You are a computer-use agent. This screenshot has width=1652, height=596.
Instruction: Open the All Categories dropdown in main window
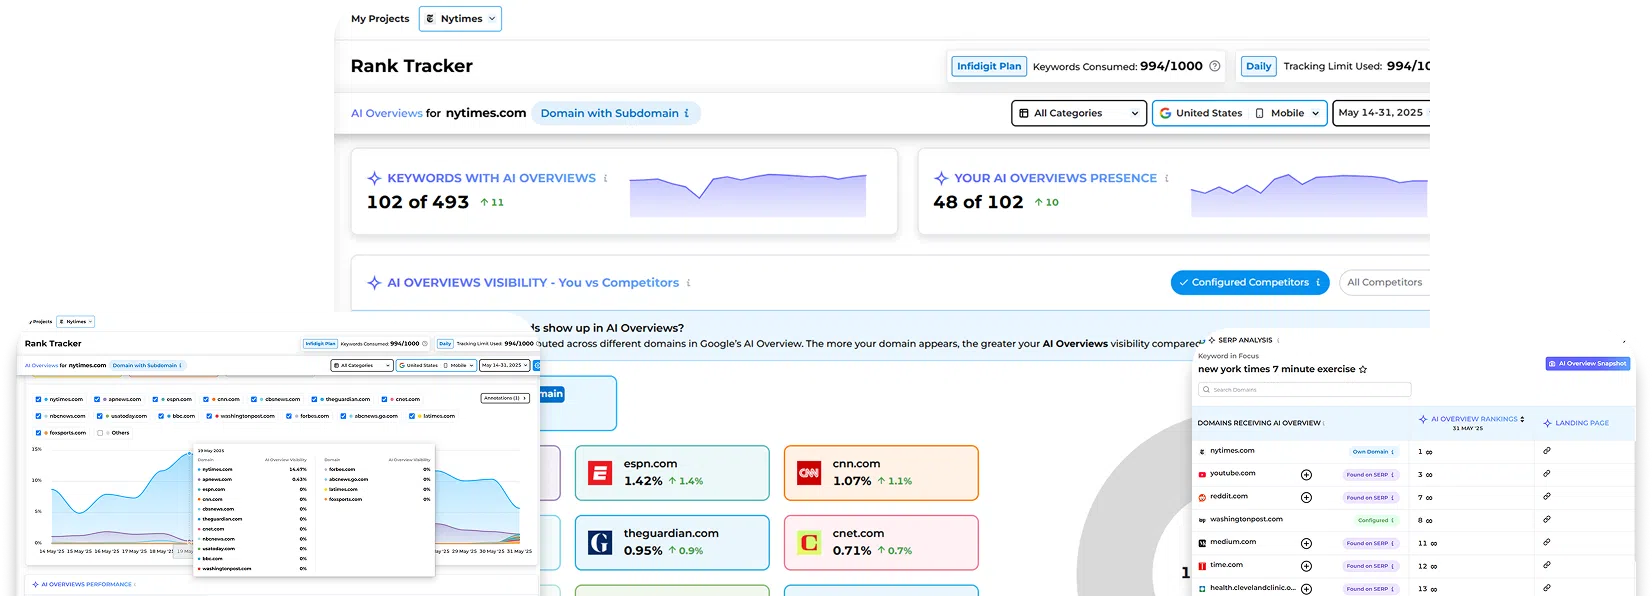tap(1079, 113)
